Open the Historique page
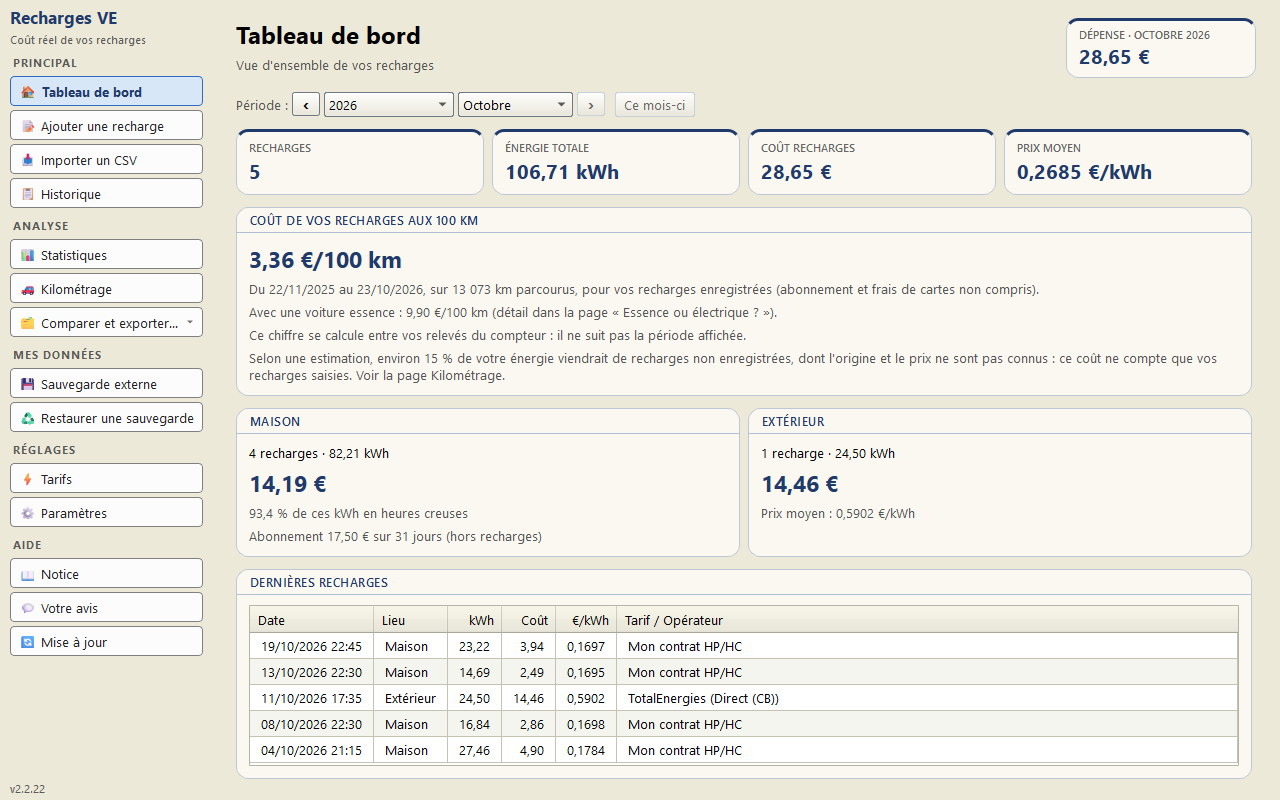Screen dimensions: 1280x800 106,194
